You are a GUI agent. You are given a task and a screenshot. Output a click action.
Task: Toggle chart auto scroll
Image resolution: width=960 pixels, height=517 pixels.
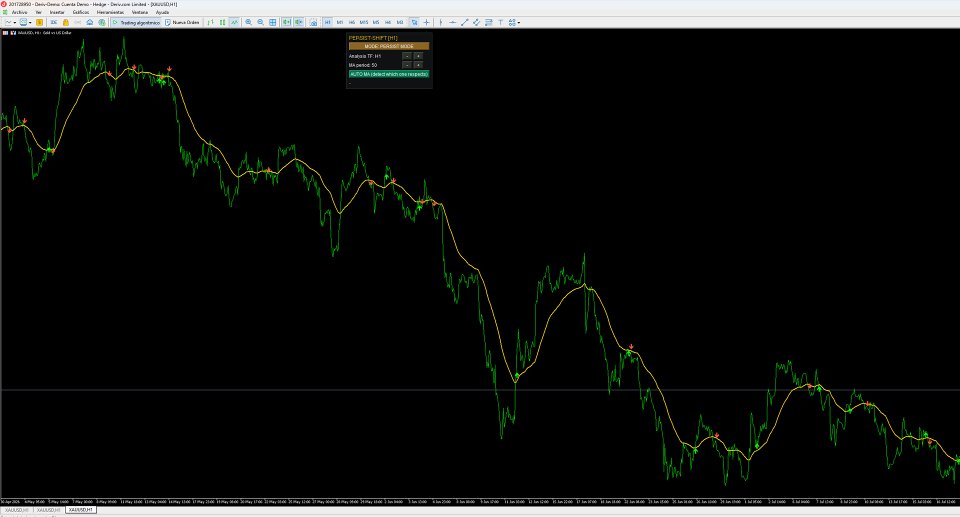pos(287,22)
